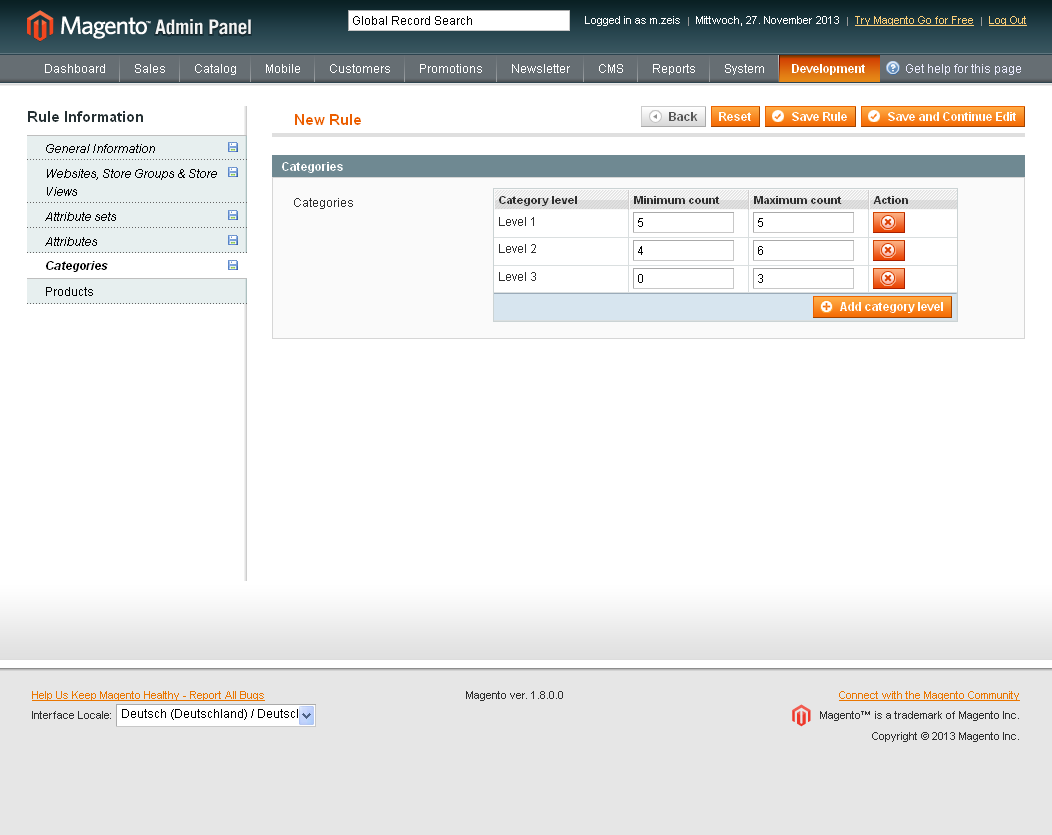
Task: Click the save icon beside Attributes tab
Action: click(233, 239)
